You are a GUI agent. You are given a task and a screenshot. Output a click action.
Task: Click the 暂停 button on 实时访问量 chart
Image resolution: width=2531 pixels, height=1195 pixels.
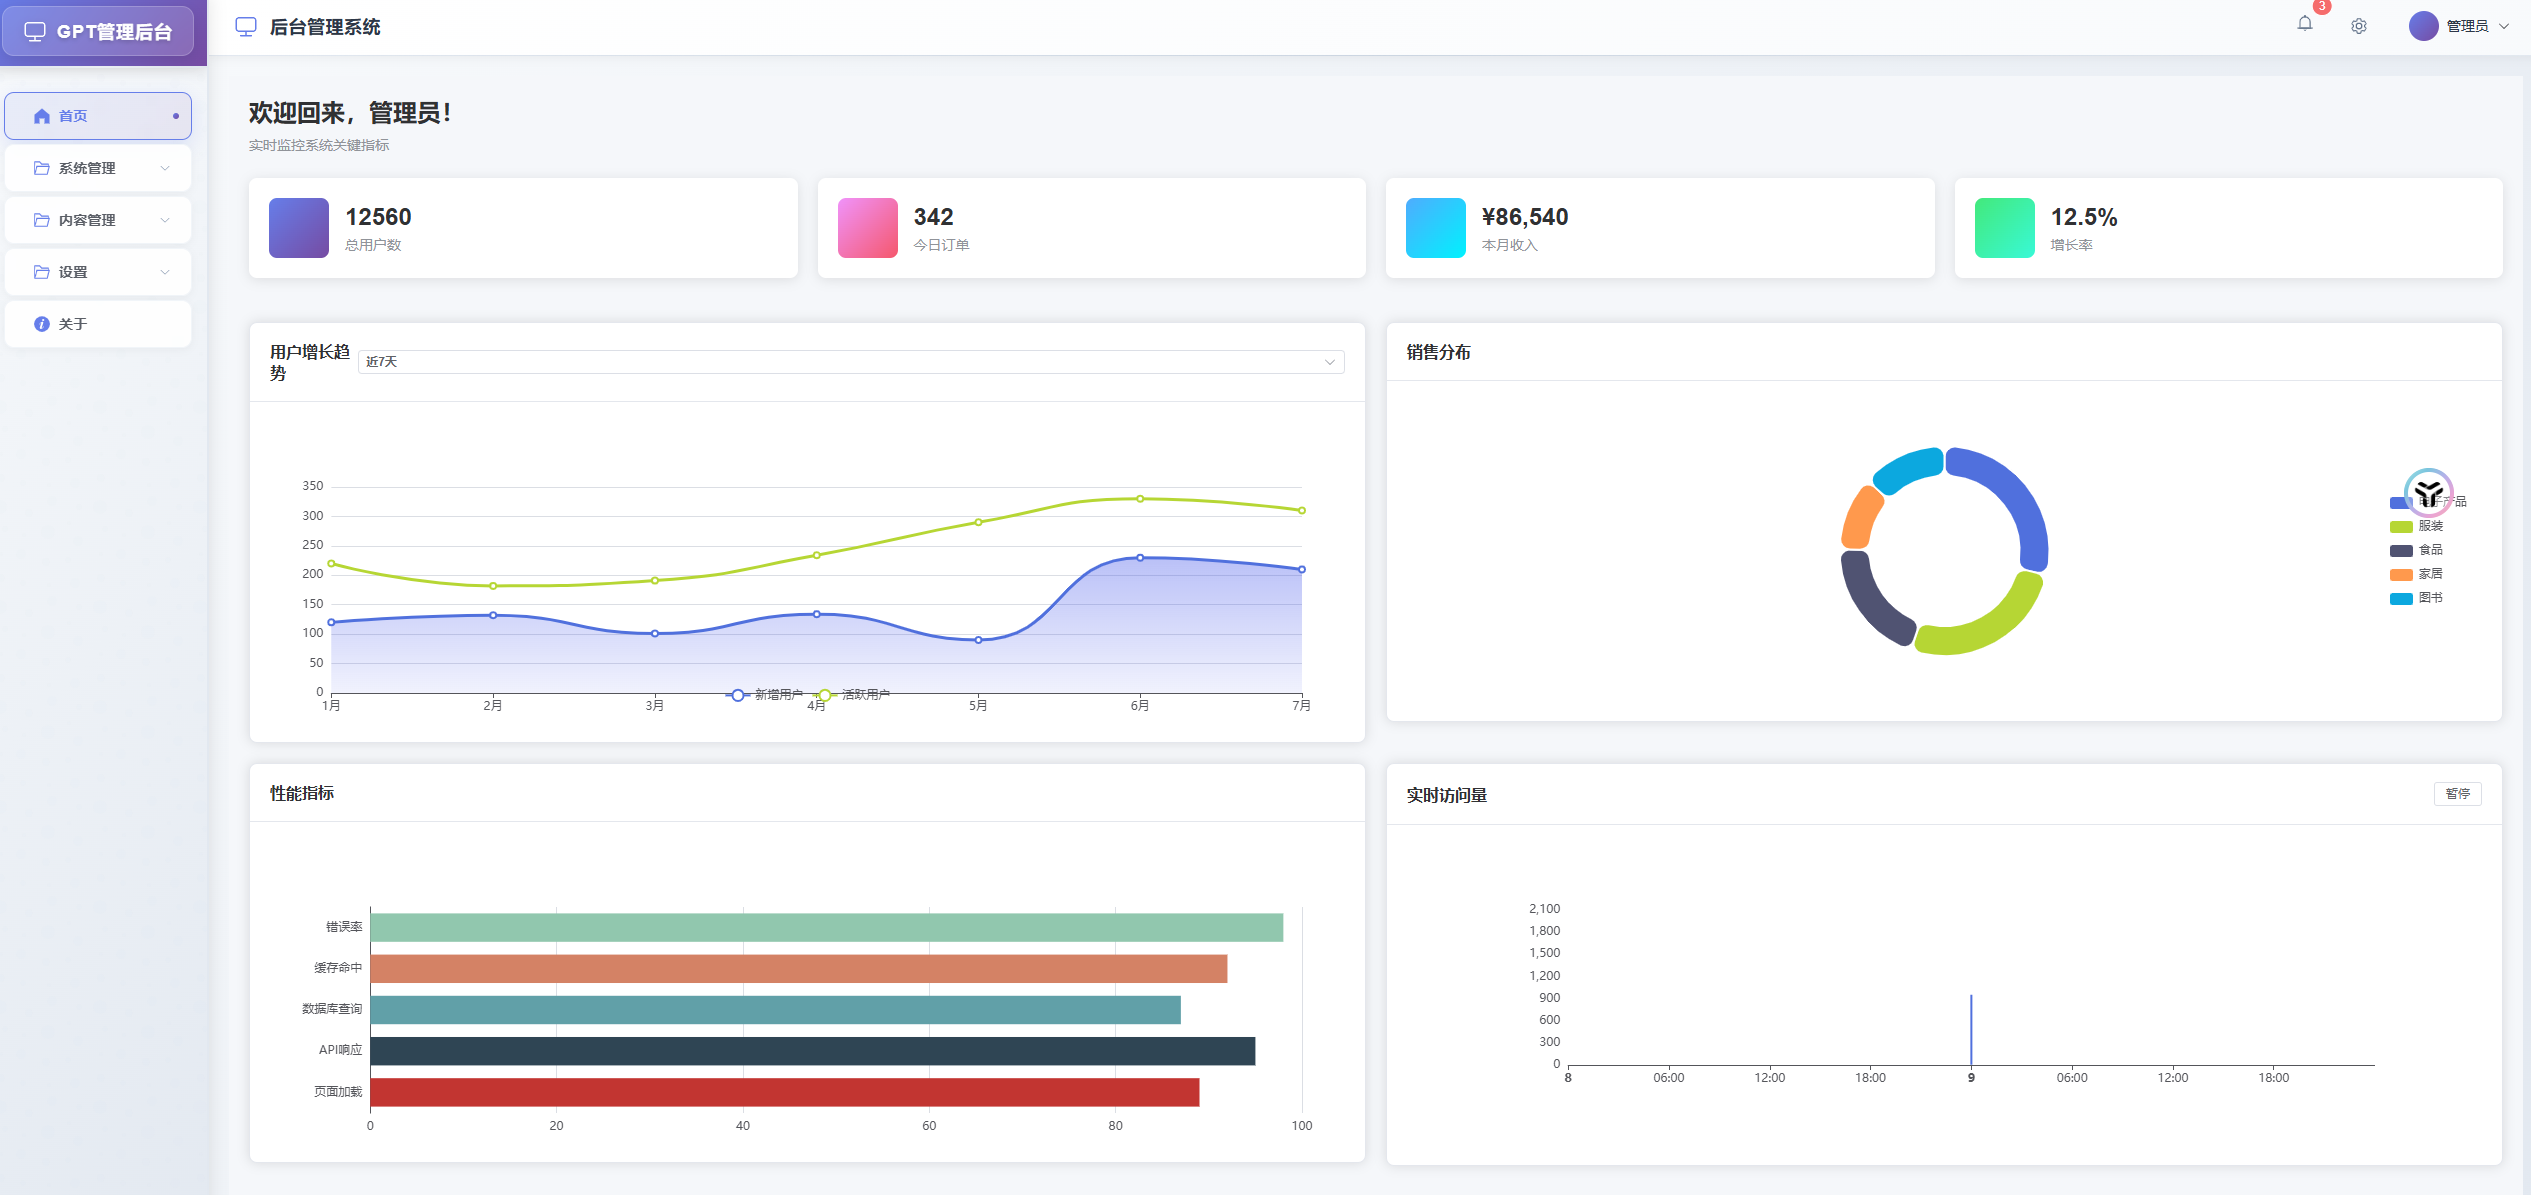[2457, 793]
